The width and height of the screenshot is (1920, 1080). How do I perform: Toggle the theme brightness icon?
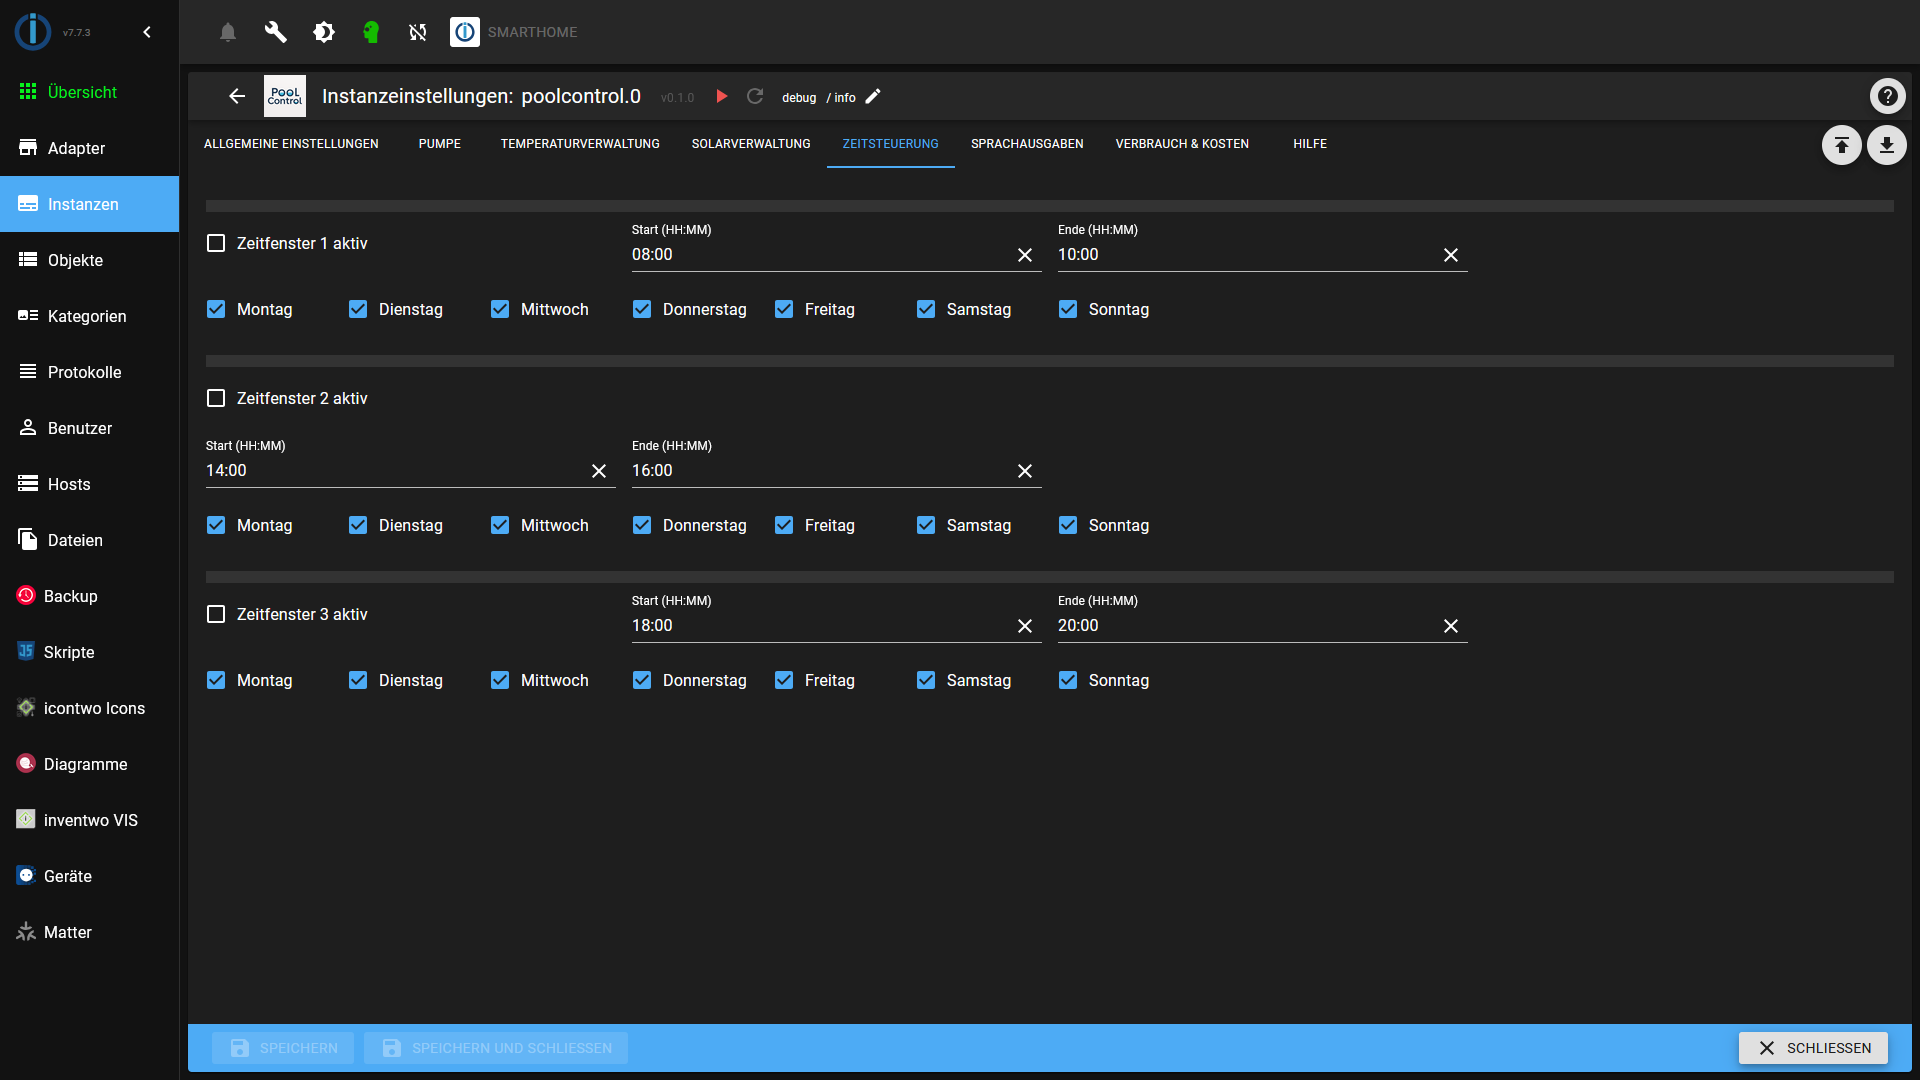[323, 32]
